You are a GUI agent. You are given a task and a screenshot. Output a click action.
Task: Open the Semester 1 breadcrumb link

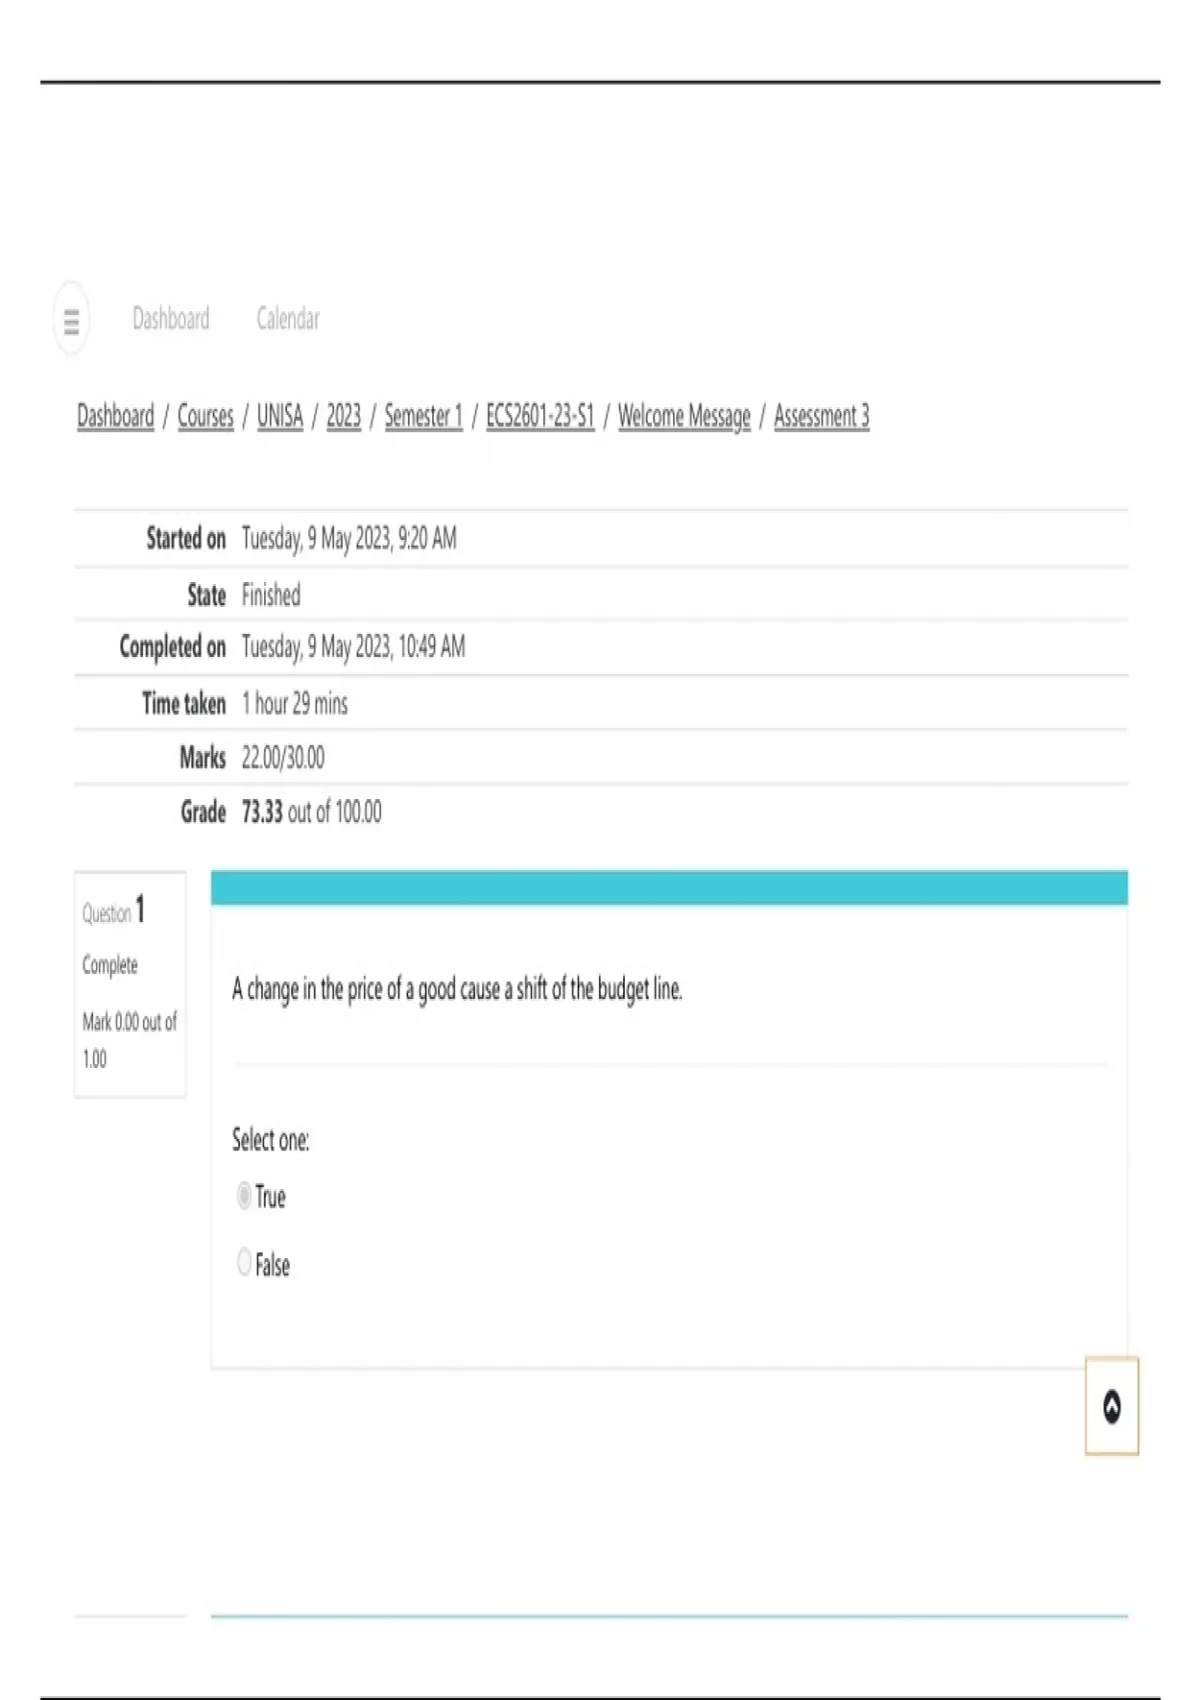pos(423,416)
